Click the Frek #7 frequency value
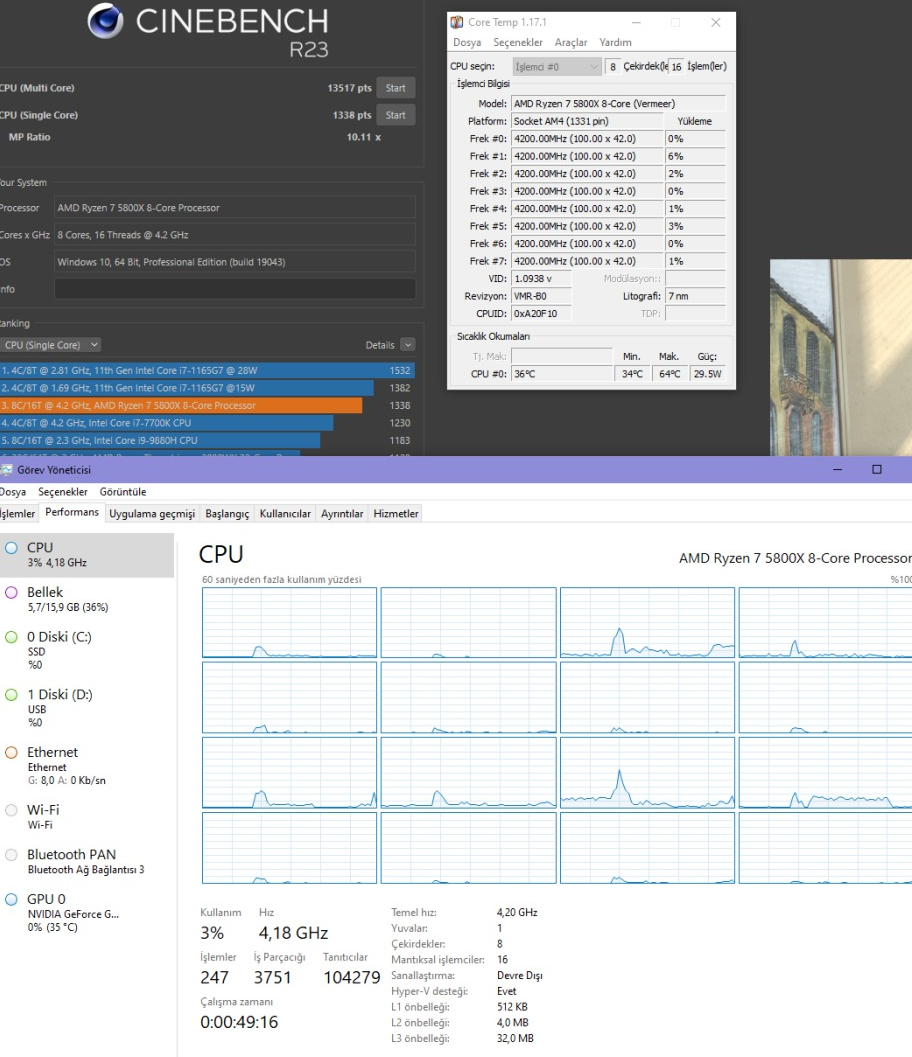Viewport: 912px width, 1057px height. click(587, 262)
